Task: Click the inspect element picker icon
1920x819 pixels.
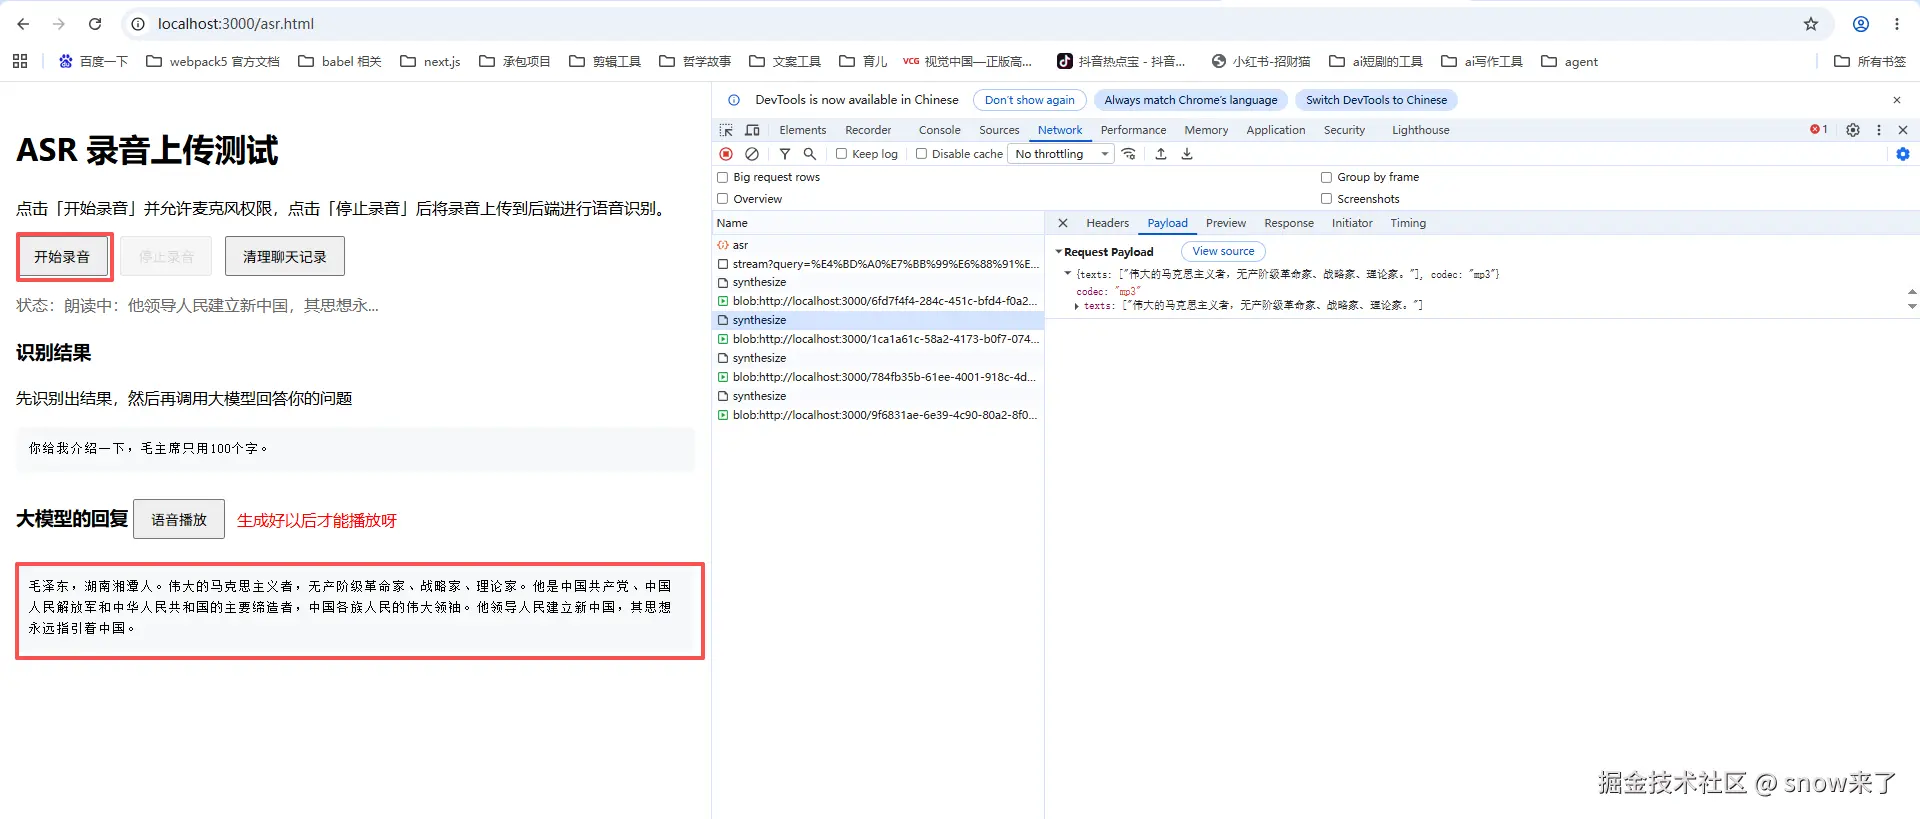Action: [726, 130]
